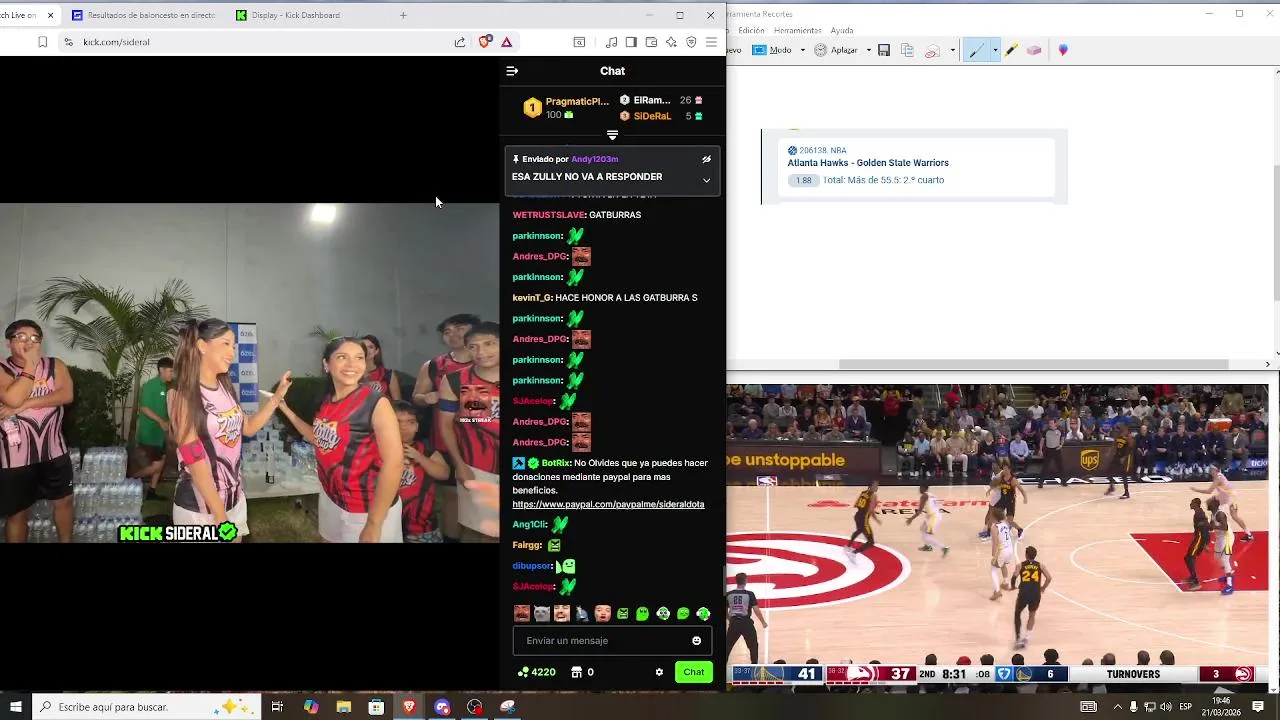The image size is (1280, 720).
Task: Select the pink eraser tool
Action: point(1034,50)
